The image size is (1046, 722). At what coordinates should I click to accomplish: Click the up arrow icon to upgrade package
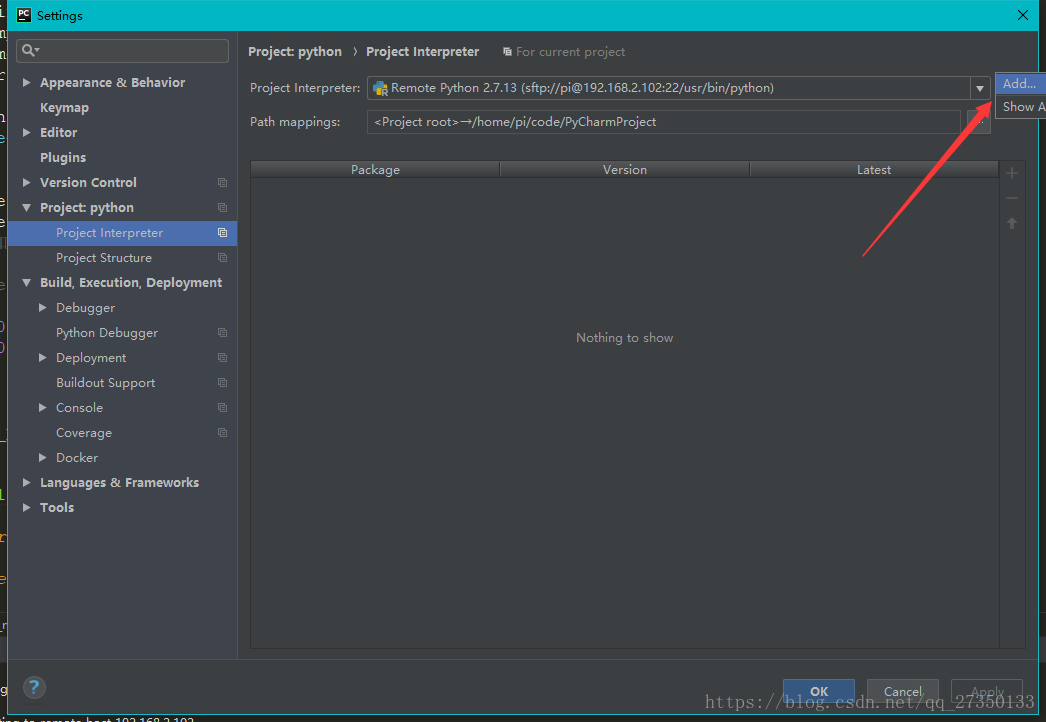pyautogui.click(x=1011, y=223)
